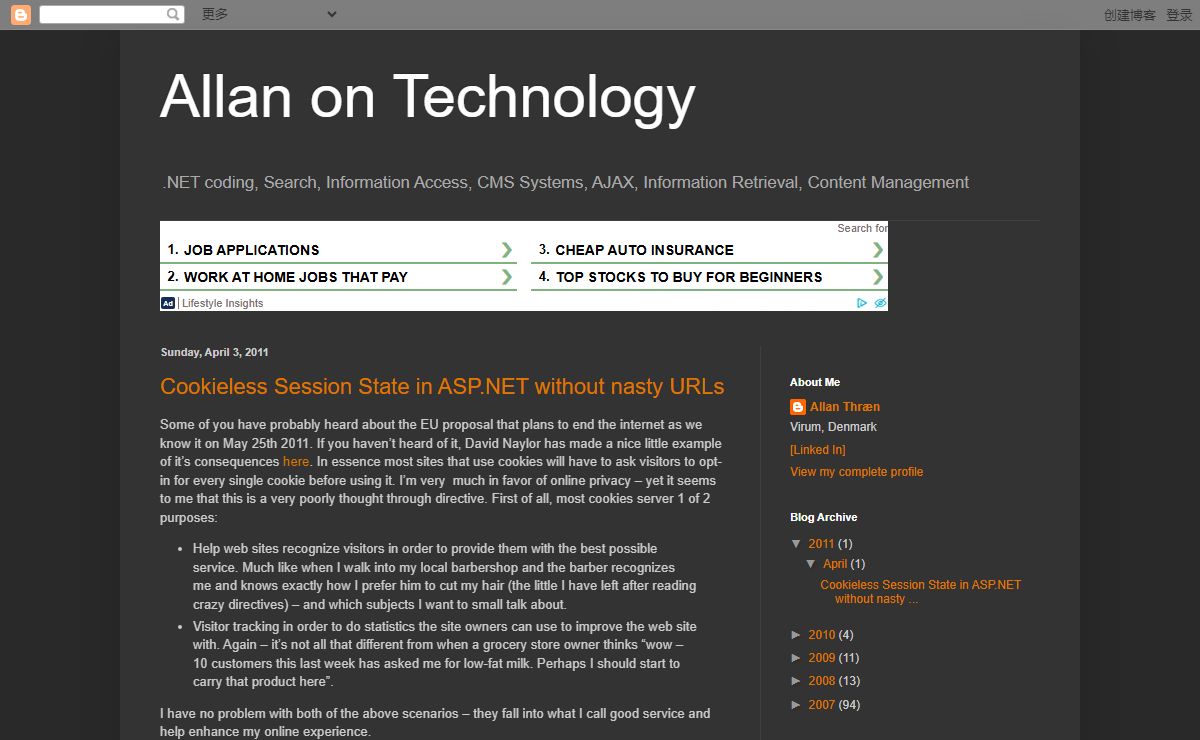Screen dimensions: 1200x740
Task: Click the 创建博客 link
Action: coord(1130,15)
